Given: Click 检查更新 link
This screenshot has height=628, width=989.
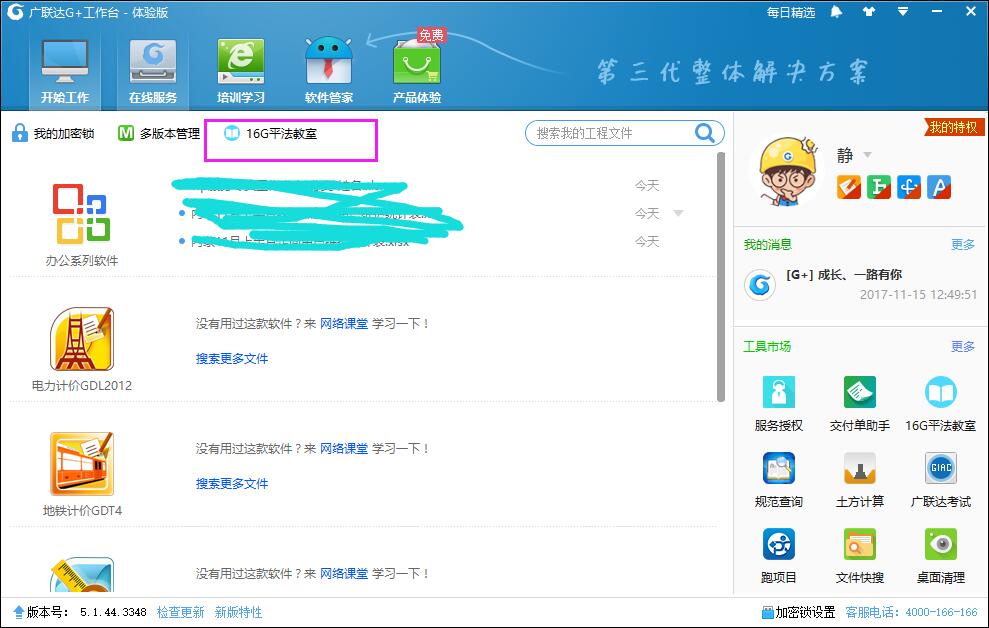Looking at the screenshot, I should tap(180, 612).
